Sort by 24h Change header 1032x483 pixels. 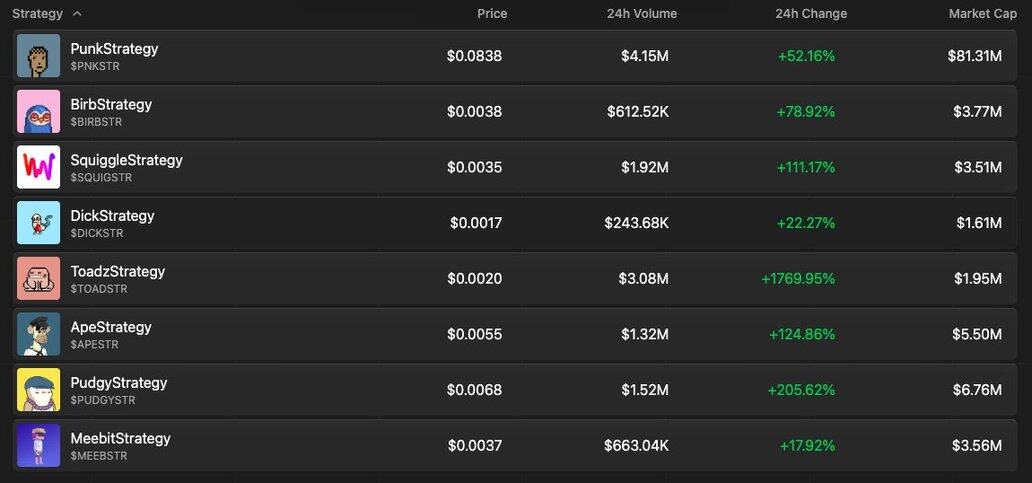(x=811, y=13)
